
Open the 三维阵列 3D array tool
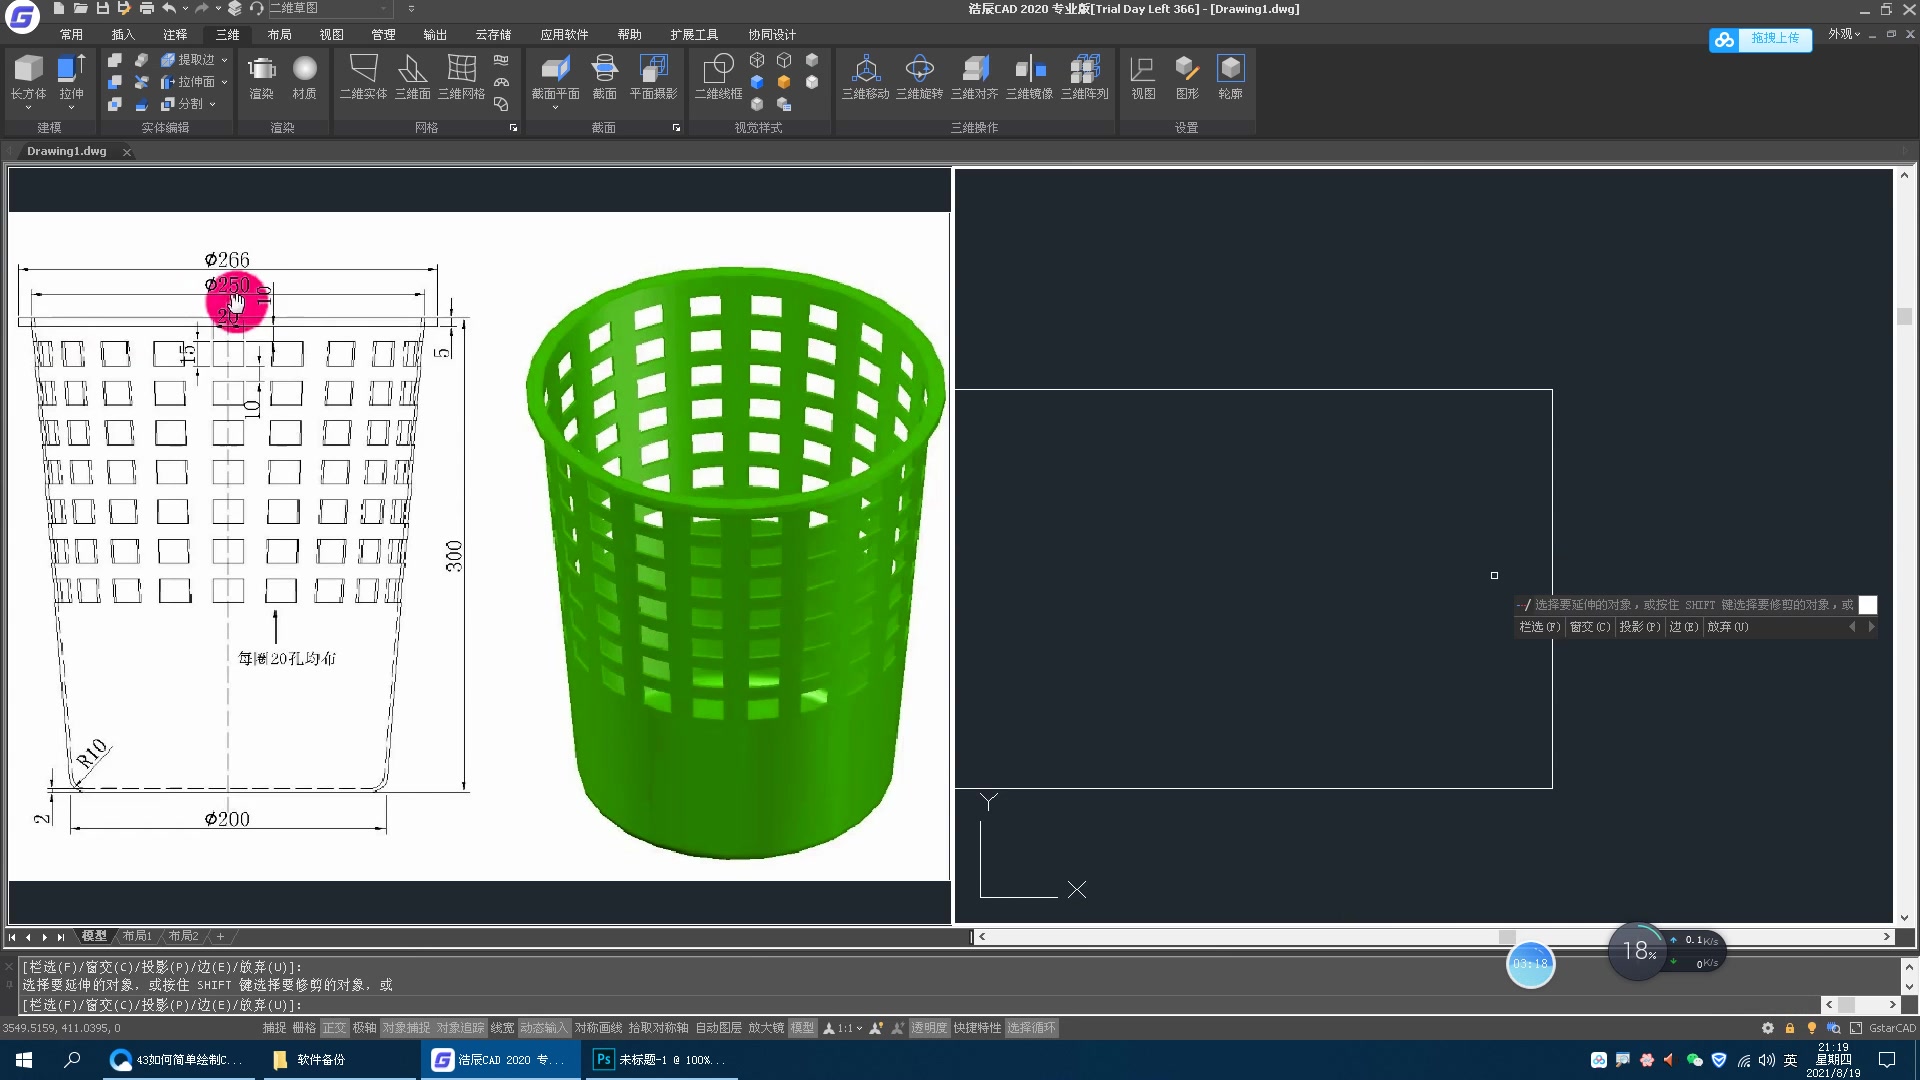point(1084,77)
